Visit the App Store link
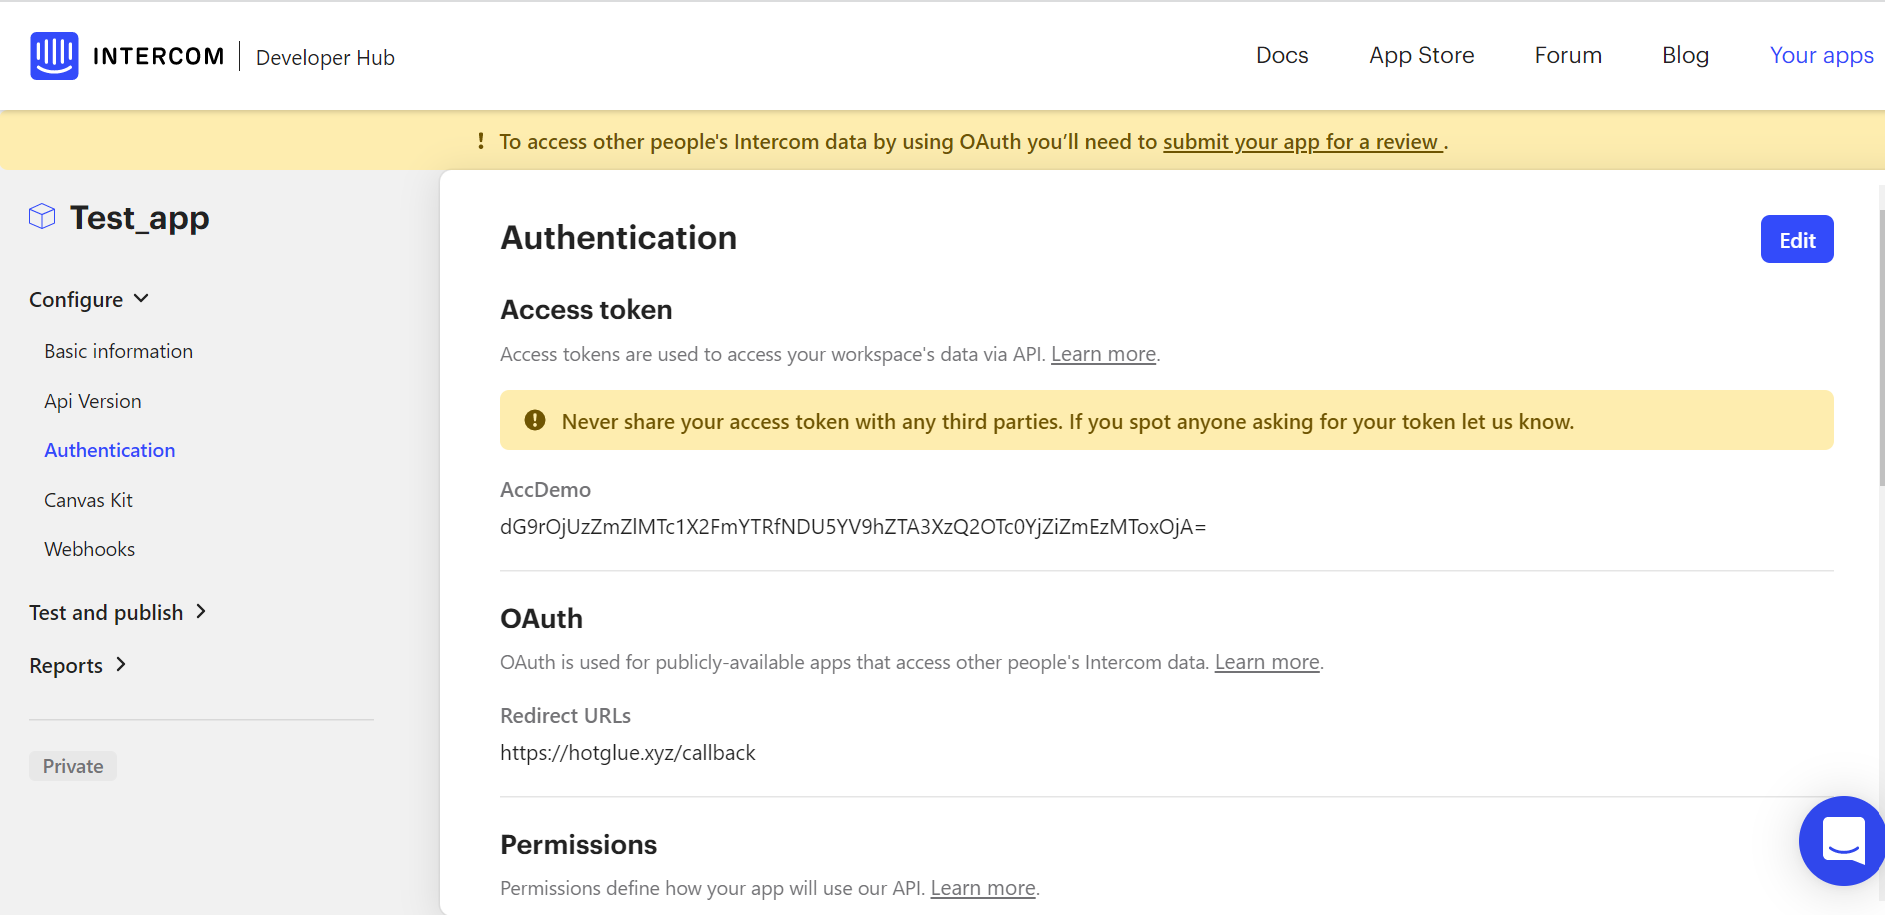This screenshot has height=915, width=1885. (x=1422, y=55)
